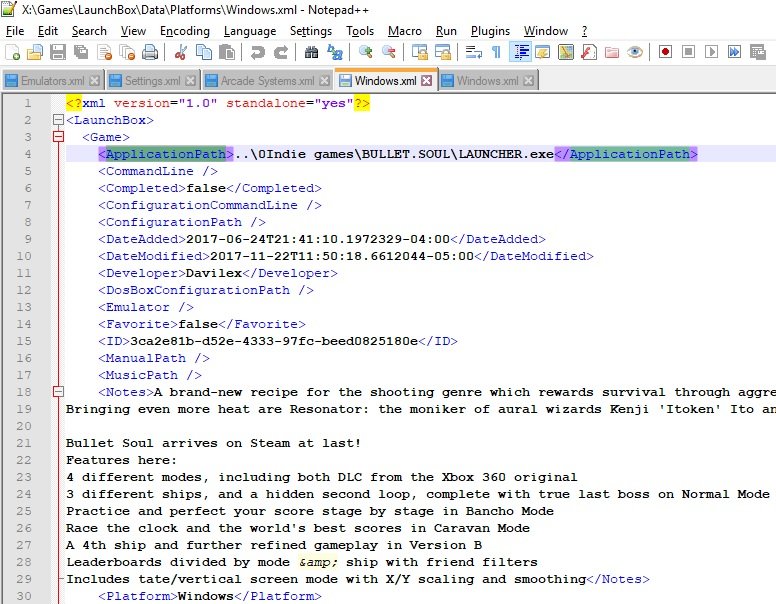Open the Window menu
The width and height of the screenshot is (776, 604).
click(x=546, y=31)
